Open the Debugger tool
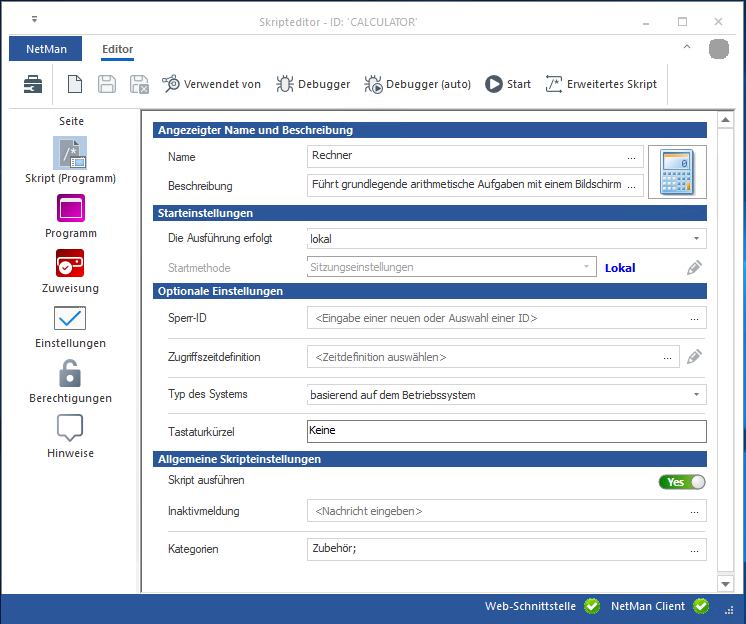Image resolution: width=746 pixels, height=624 pixels. tap(312, 84)
